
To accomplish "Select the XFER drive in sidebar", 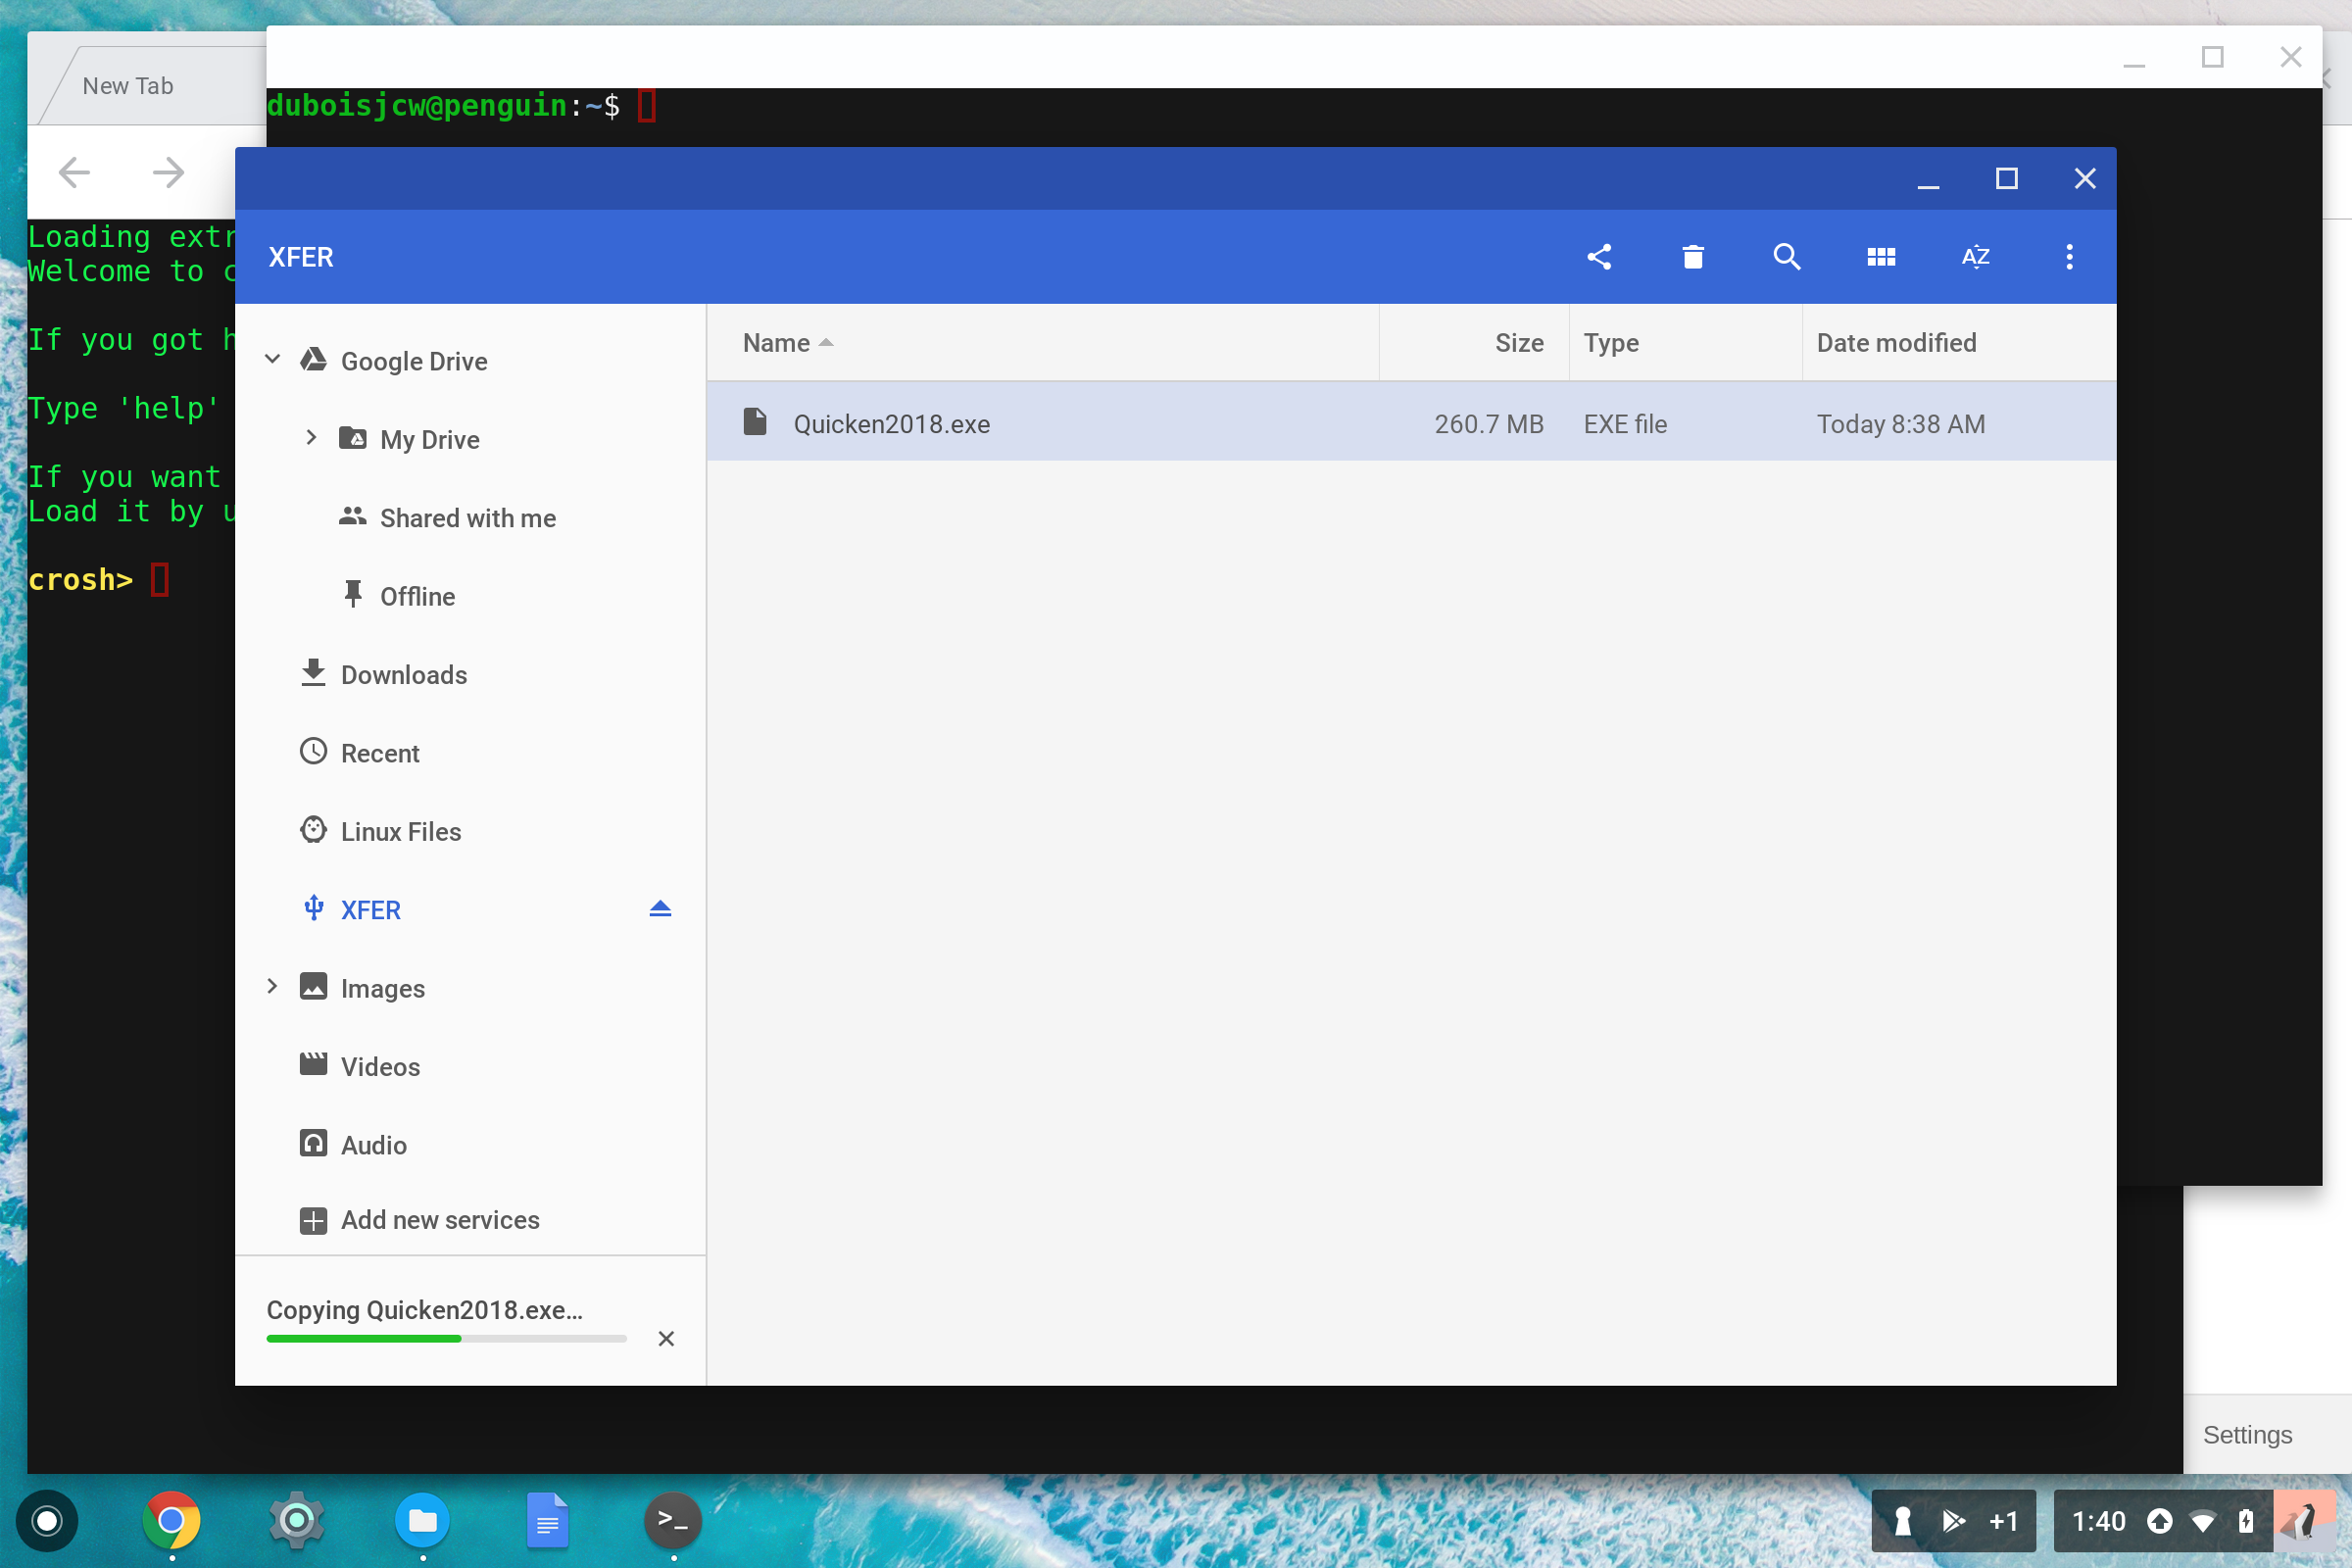I will (x=371, y=909).
